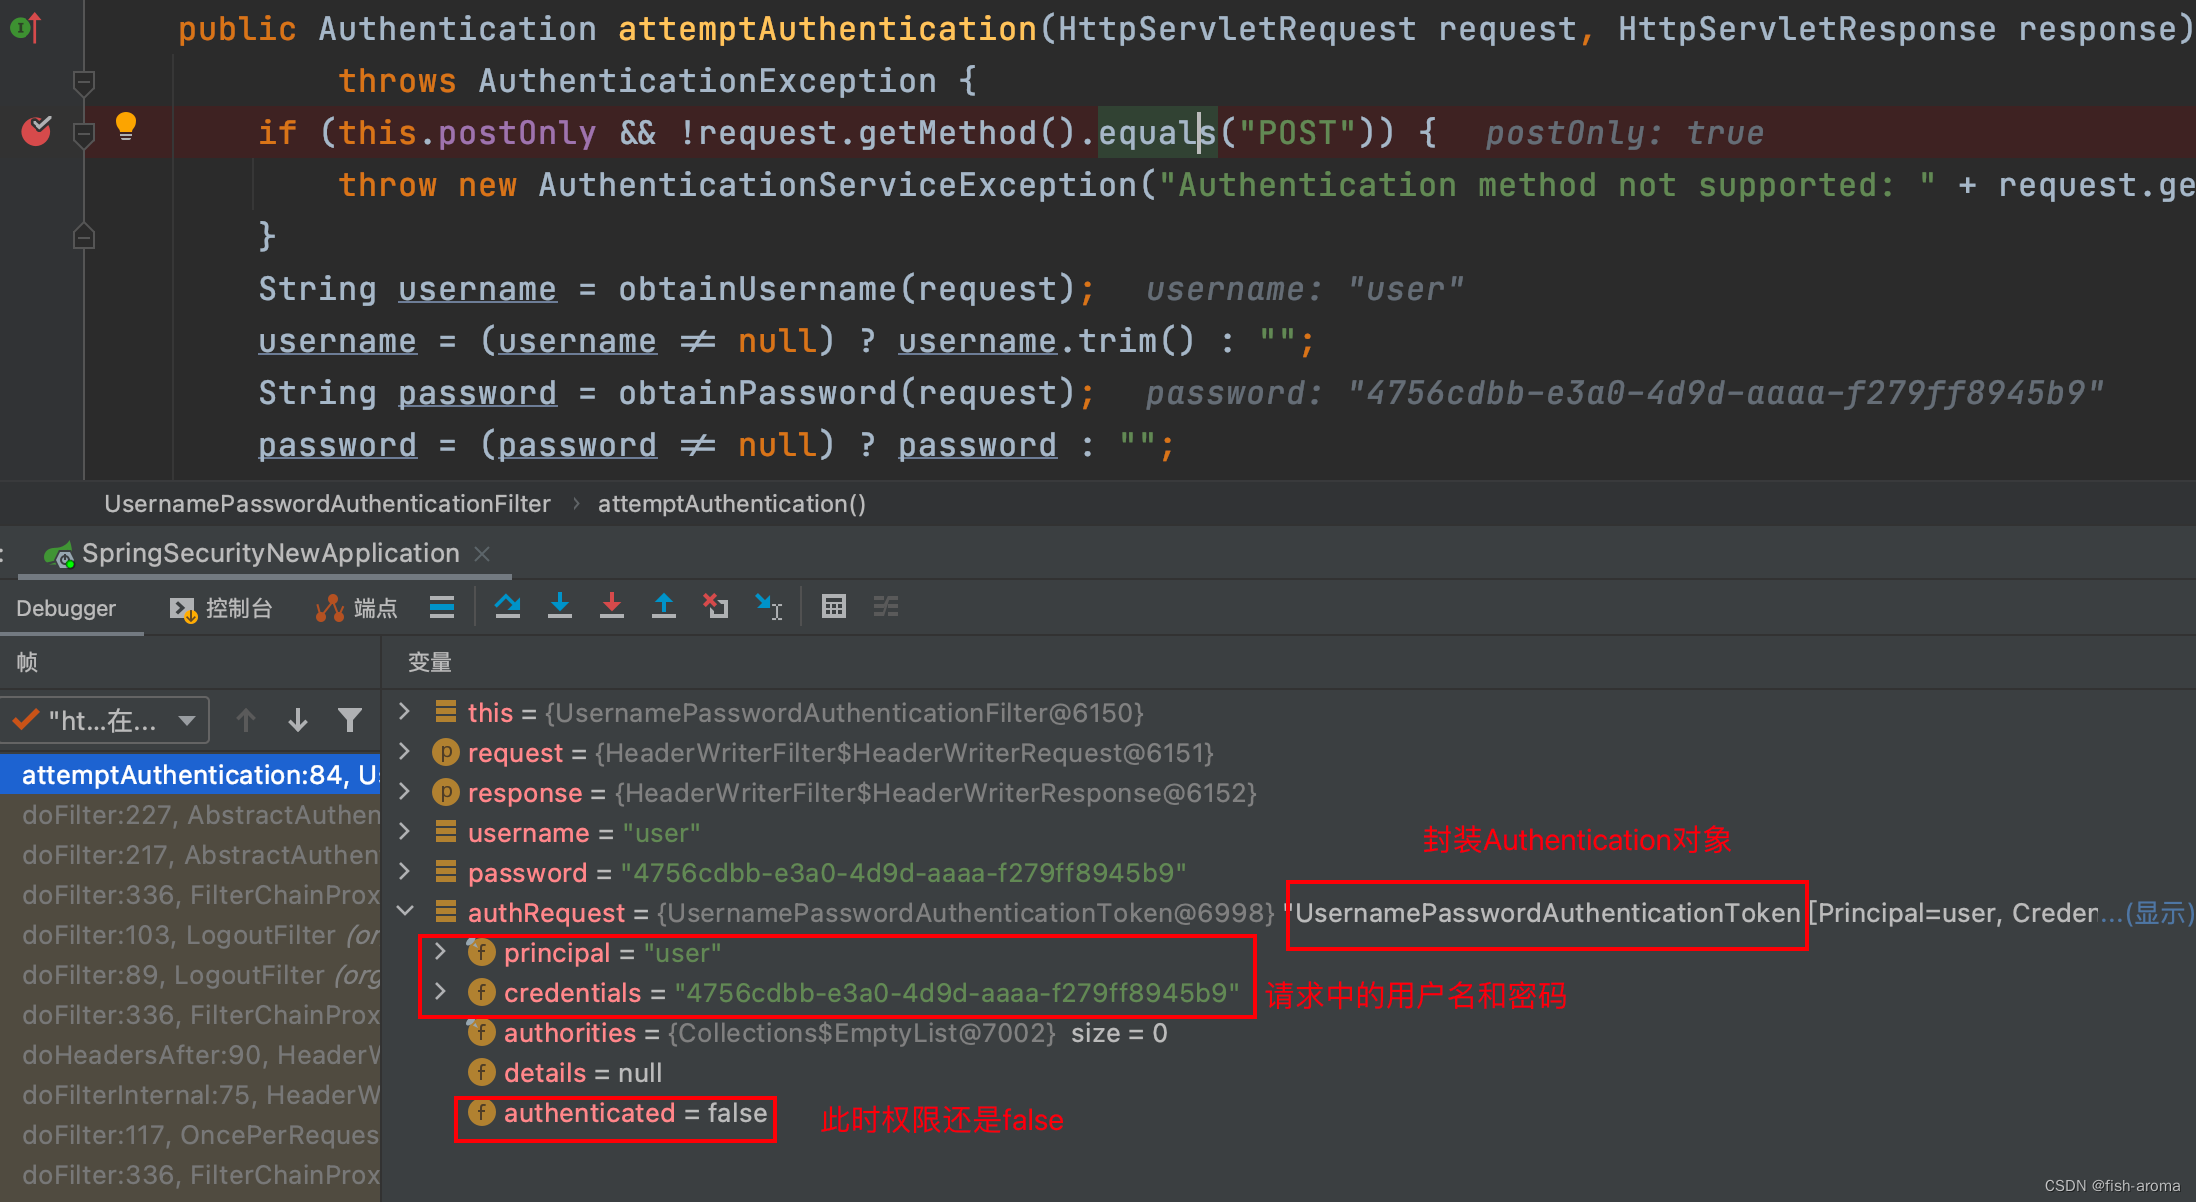The width and height of the screenshot is (2196, 1202).
Task: Close the SpringSecurityNewApplication tab
Action: 482,553
